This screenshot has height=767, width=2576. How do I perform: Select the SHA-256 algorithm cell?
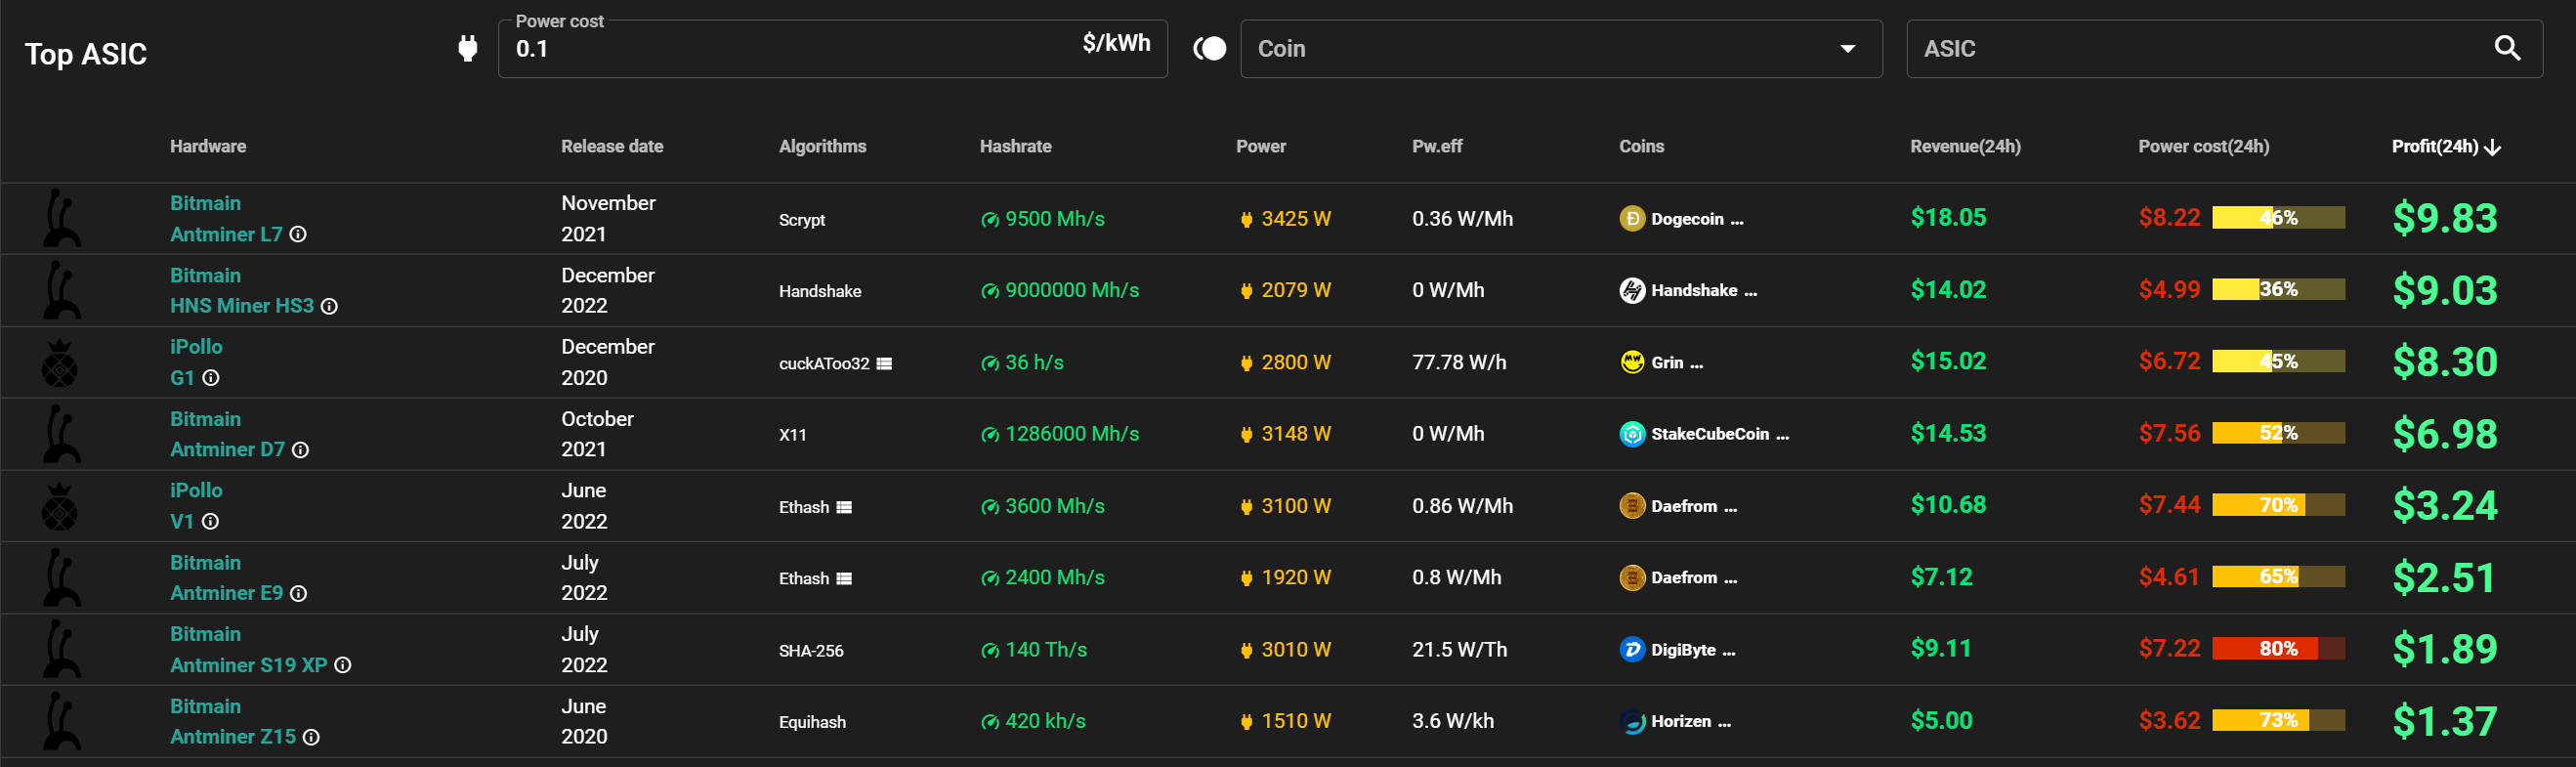(811, 651)
